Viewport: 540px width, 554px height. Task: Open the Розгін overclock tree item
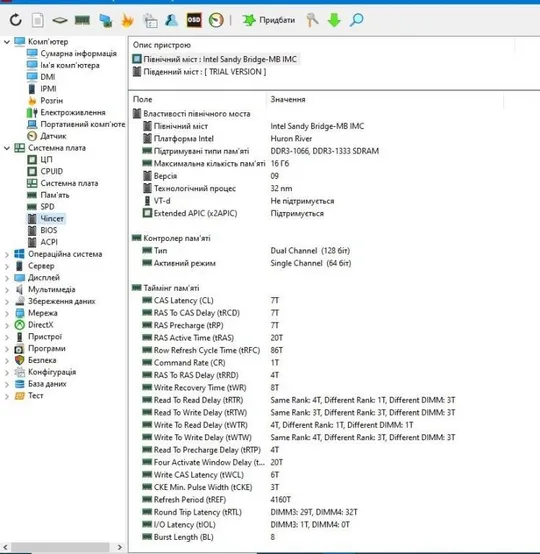(x=51, y=101)
